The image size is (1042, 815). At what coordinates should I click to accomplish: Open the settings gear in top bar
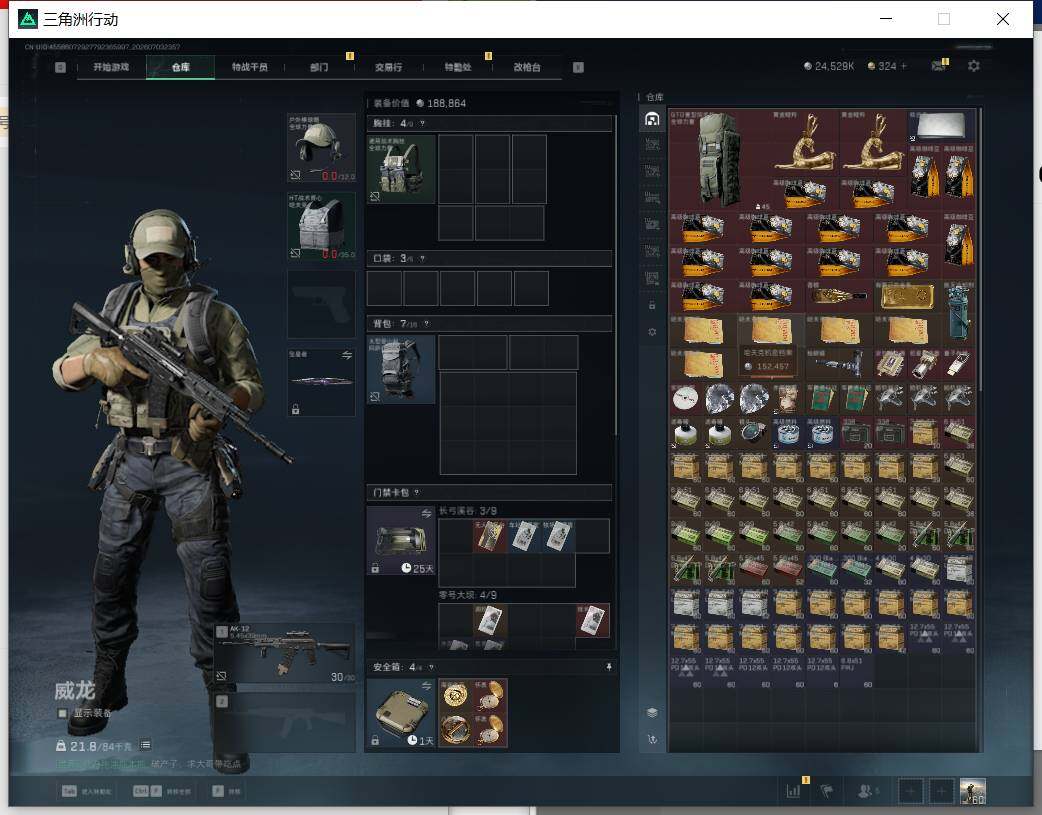point(974,66)
